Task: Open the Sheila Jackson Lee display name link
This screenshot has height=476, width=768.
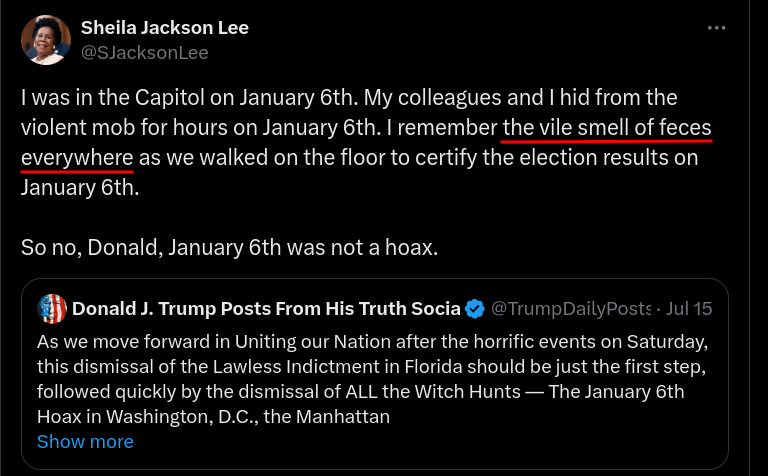Action: [x=165, y=28]
